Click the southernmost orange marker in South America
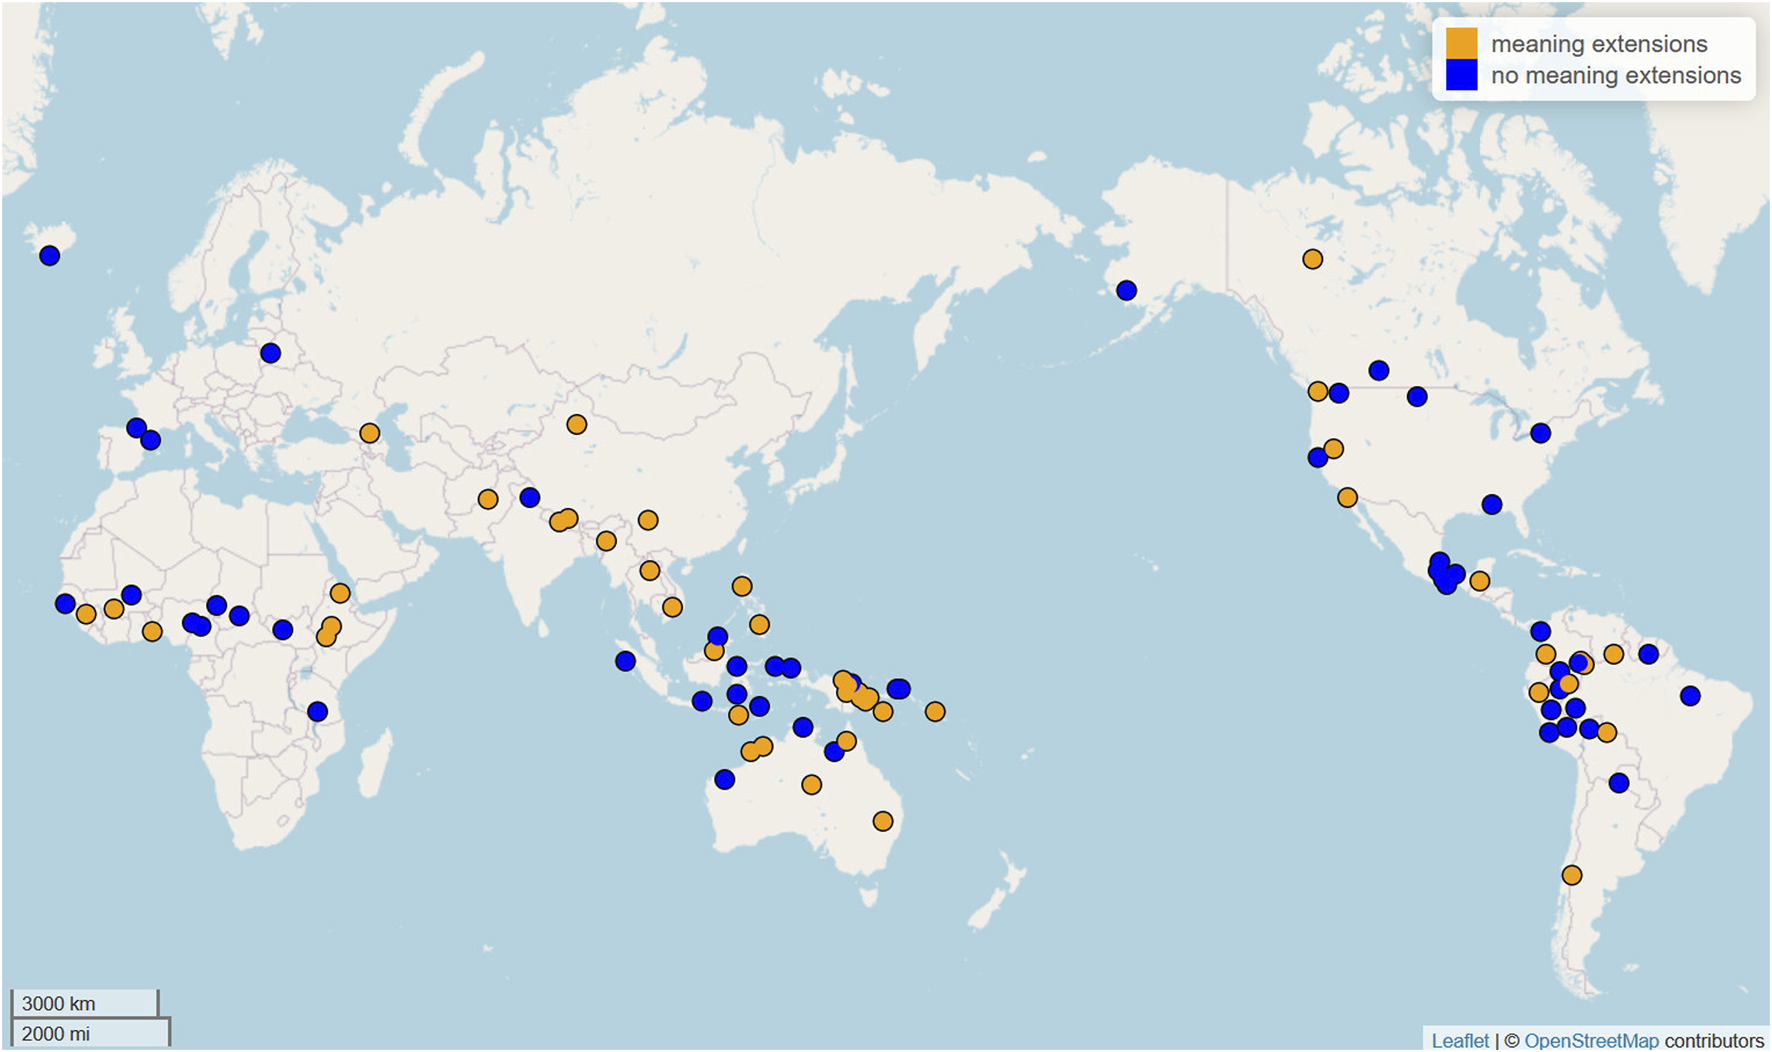Viewport: 1772px width, 1052px height. tap(1571, 876)
